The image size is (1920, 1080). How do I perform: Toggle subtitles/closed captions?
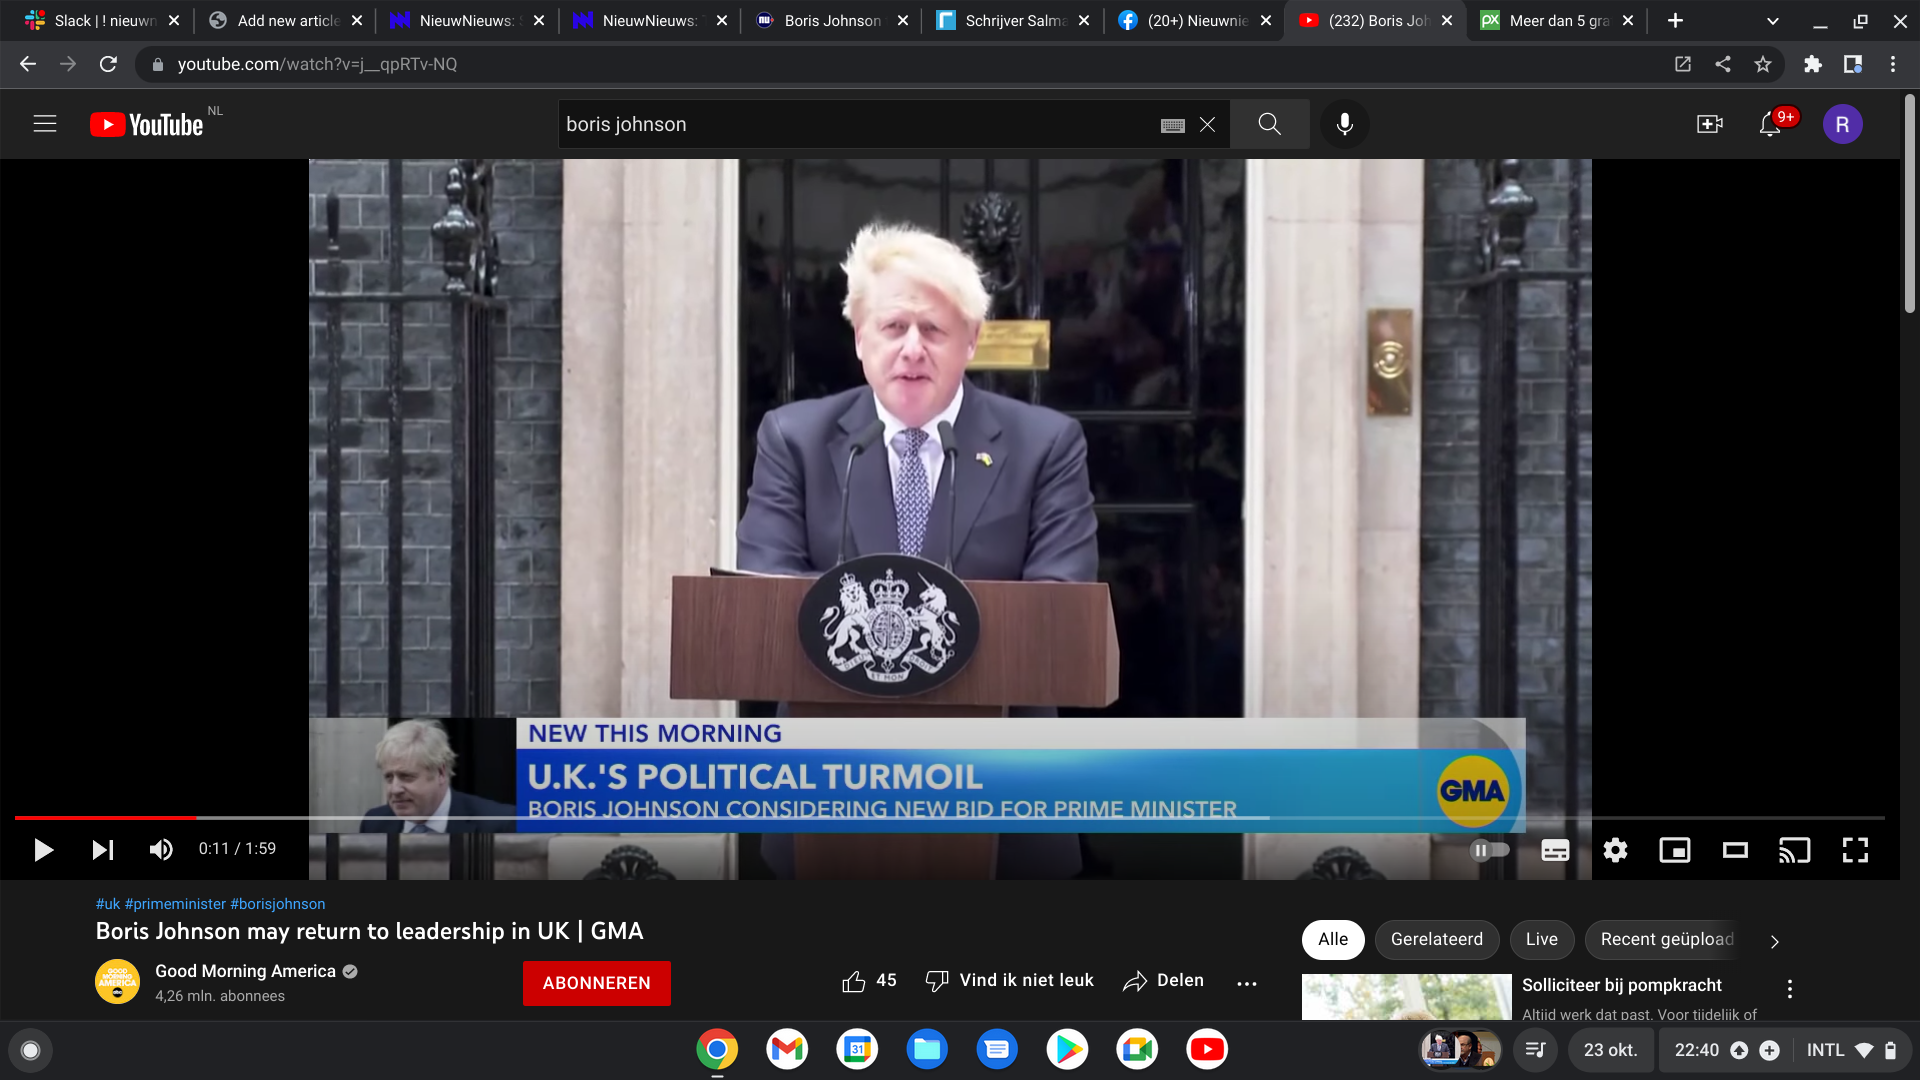coord(1555,850)
